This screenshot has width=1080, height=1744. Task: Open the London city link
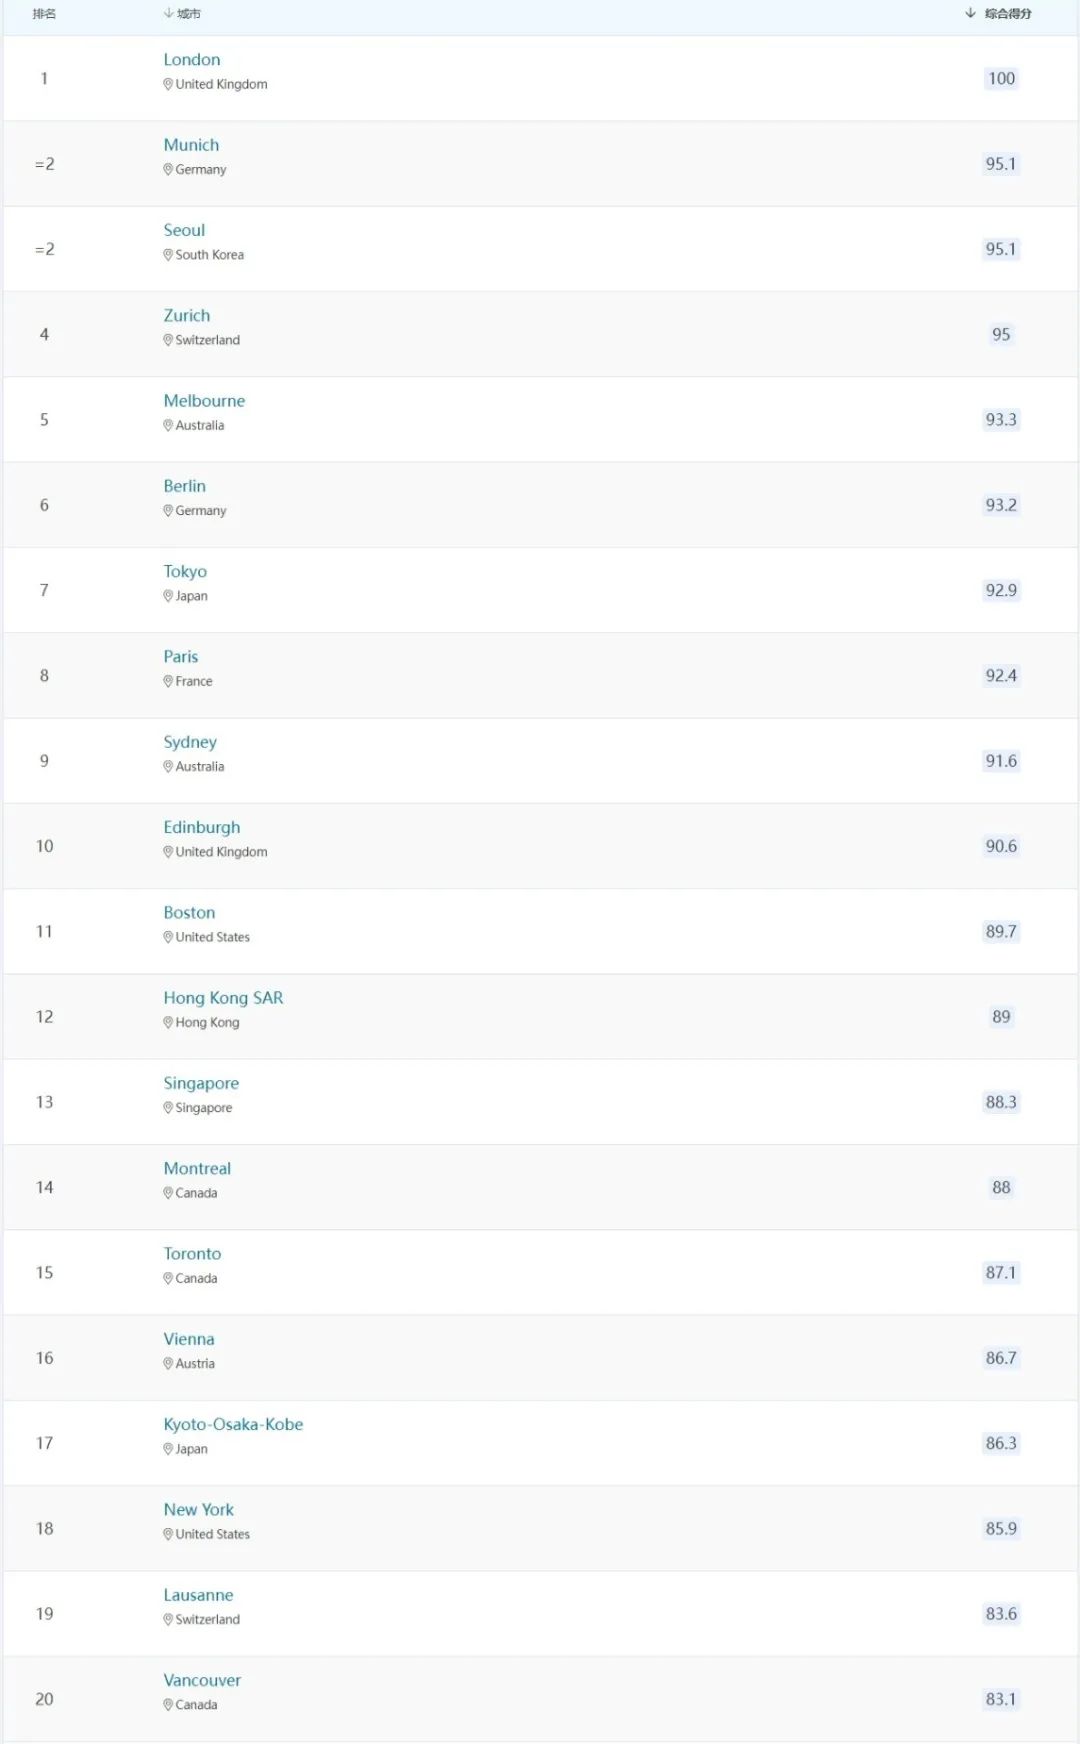coord(192,60)
